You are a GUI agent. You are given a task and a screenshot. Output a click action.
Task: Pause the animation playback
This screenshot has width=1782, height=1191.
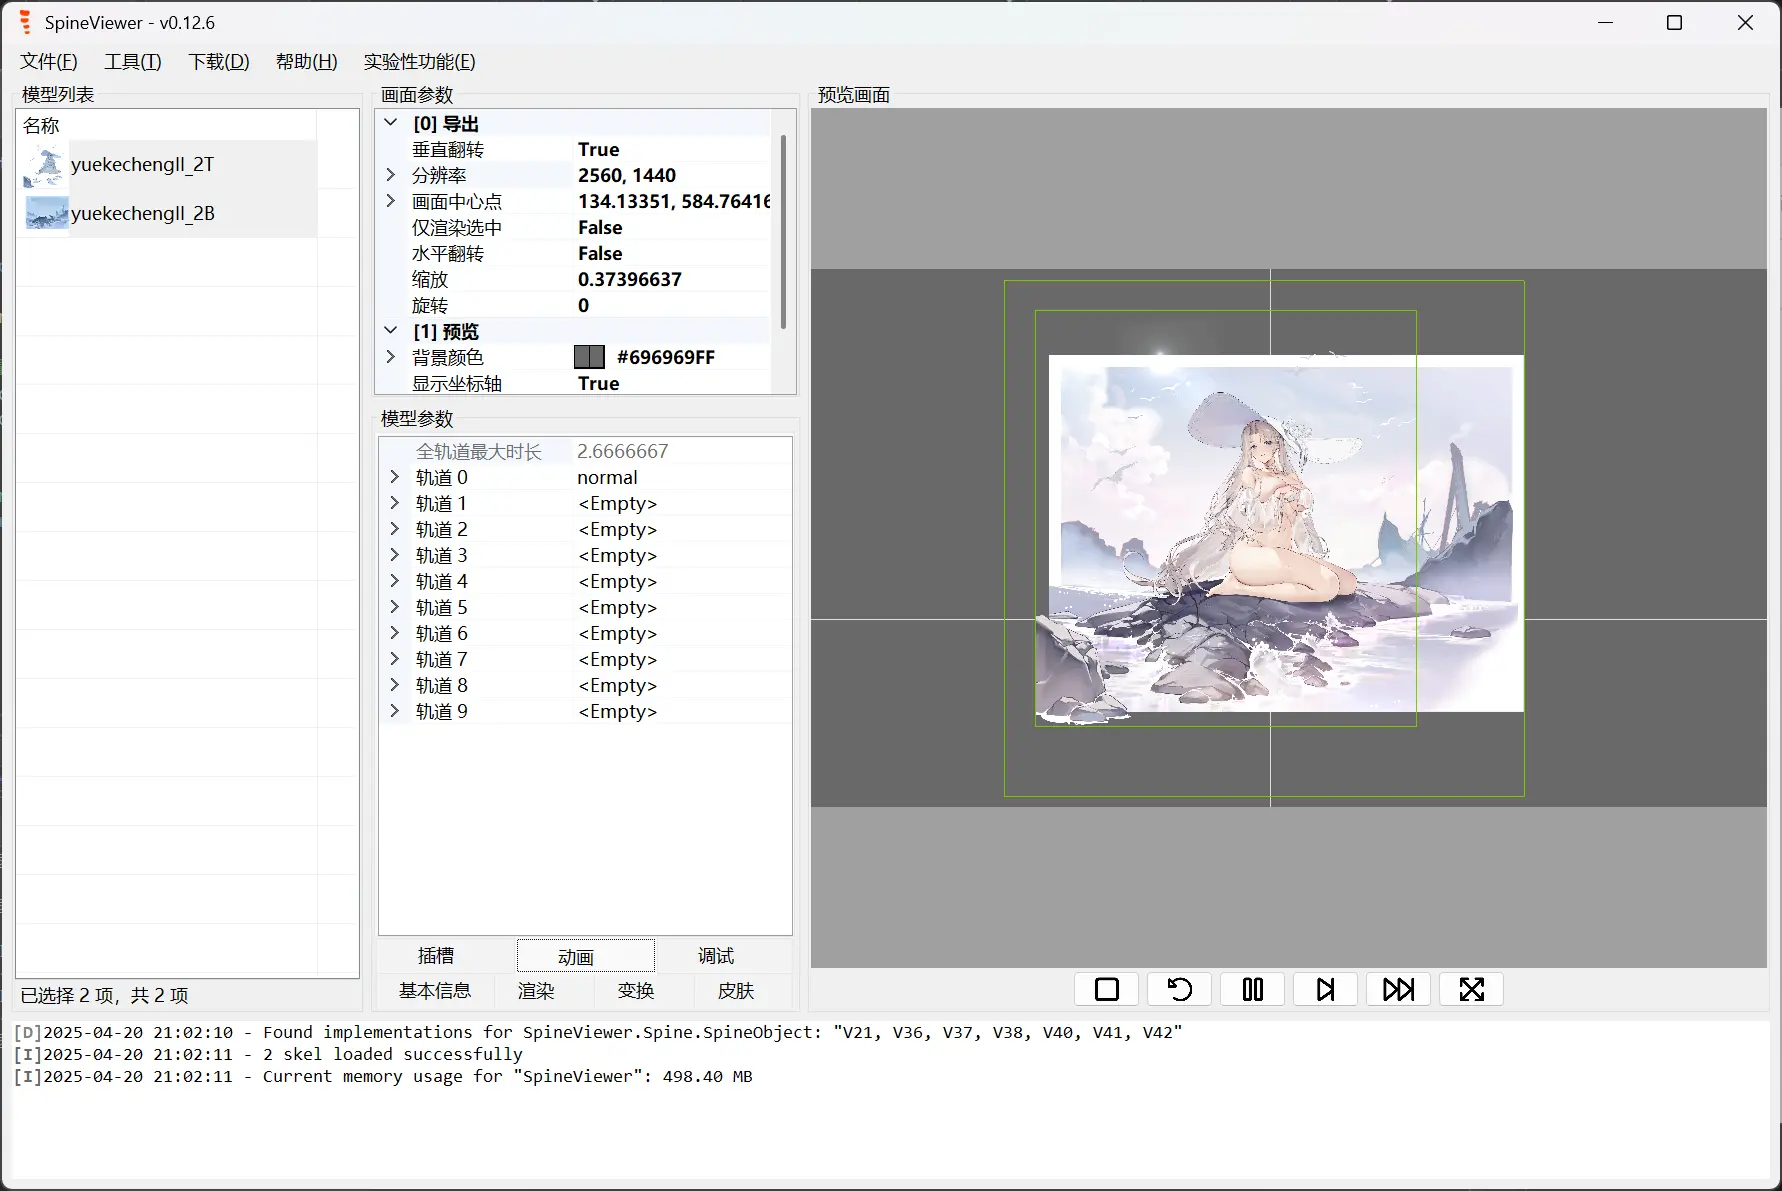tap(1251, 988)
